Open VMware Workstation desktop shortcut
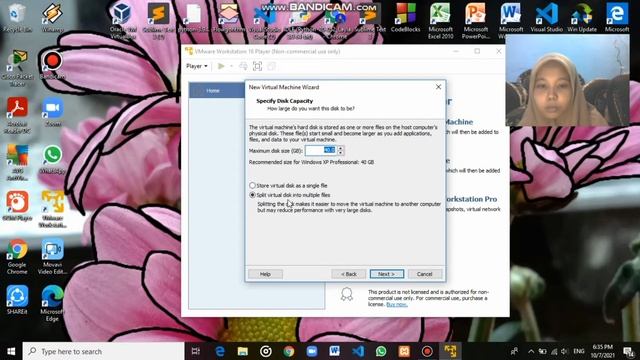Viewport: 640px width, 360px height. (52, 209)
